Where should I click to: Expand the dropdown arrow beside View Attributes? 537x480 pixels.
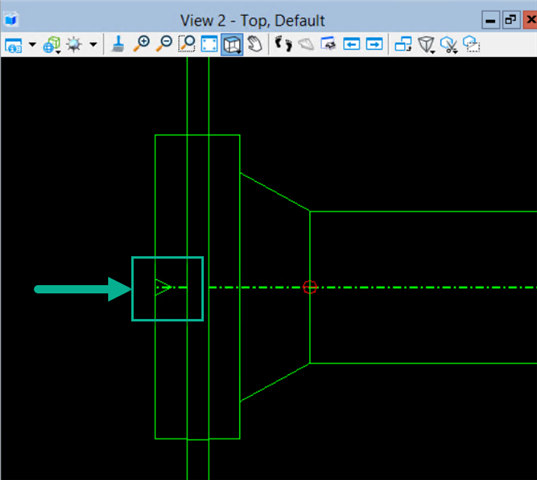(x=33, y=45)
